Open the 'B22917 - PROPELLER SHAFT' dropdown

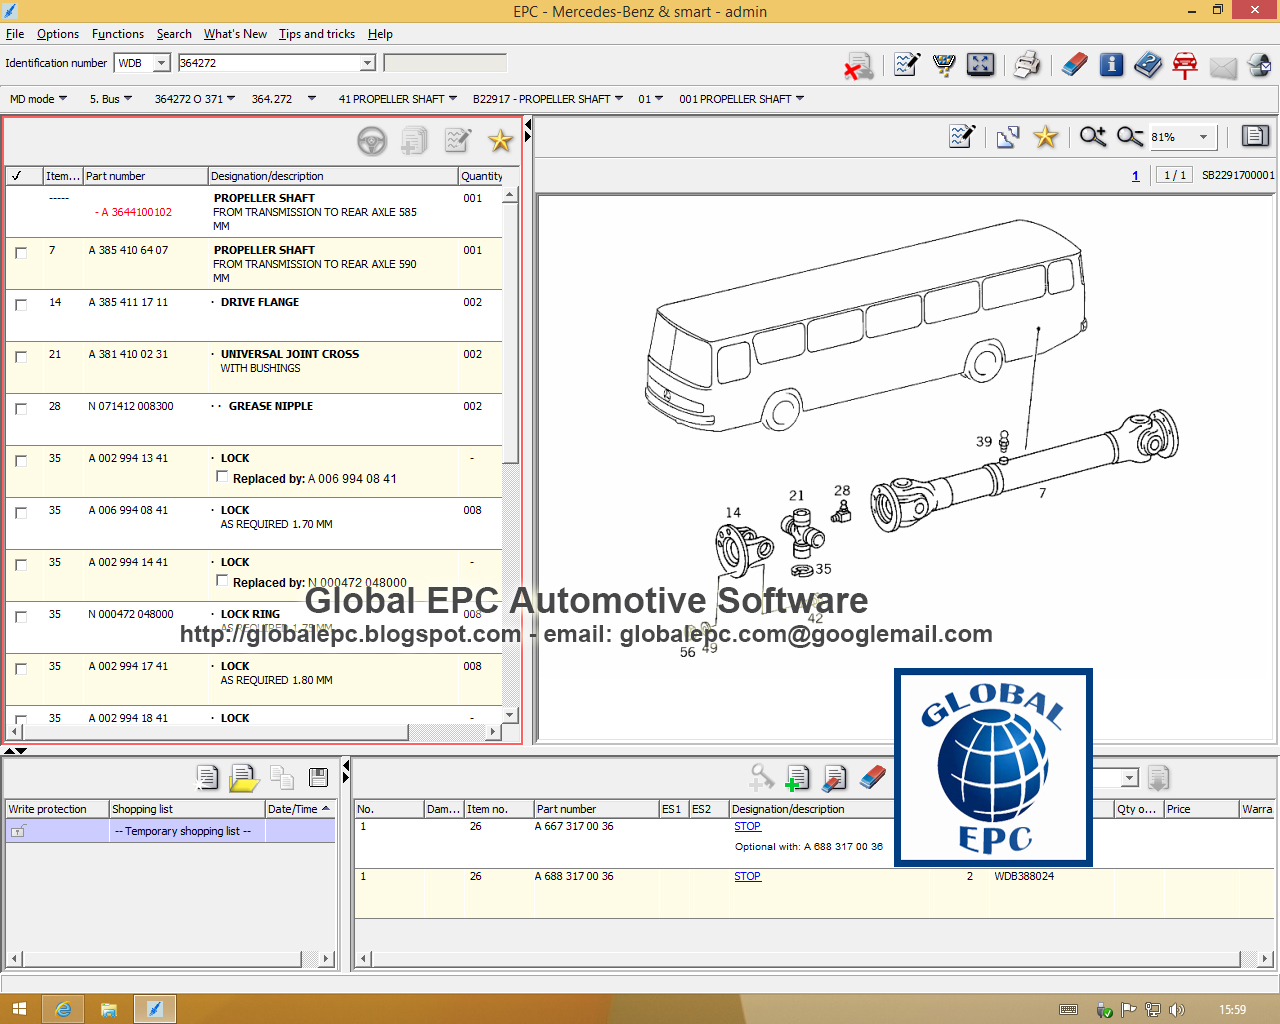548,99
